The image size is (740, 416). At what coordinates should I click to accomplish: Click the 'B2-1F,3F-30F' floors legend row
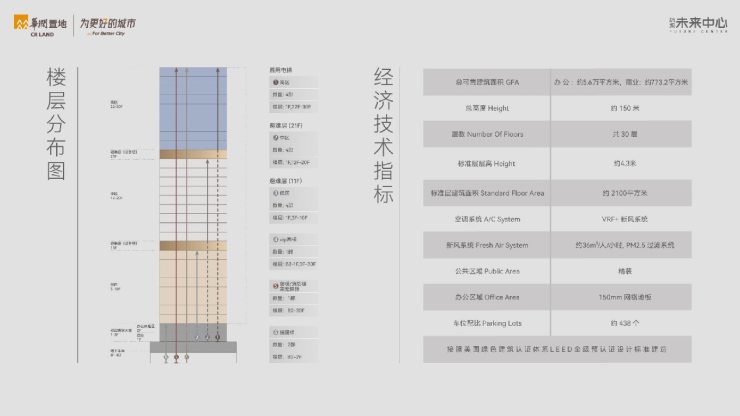coord(294,264)
